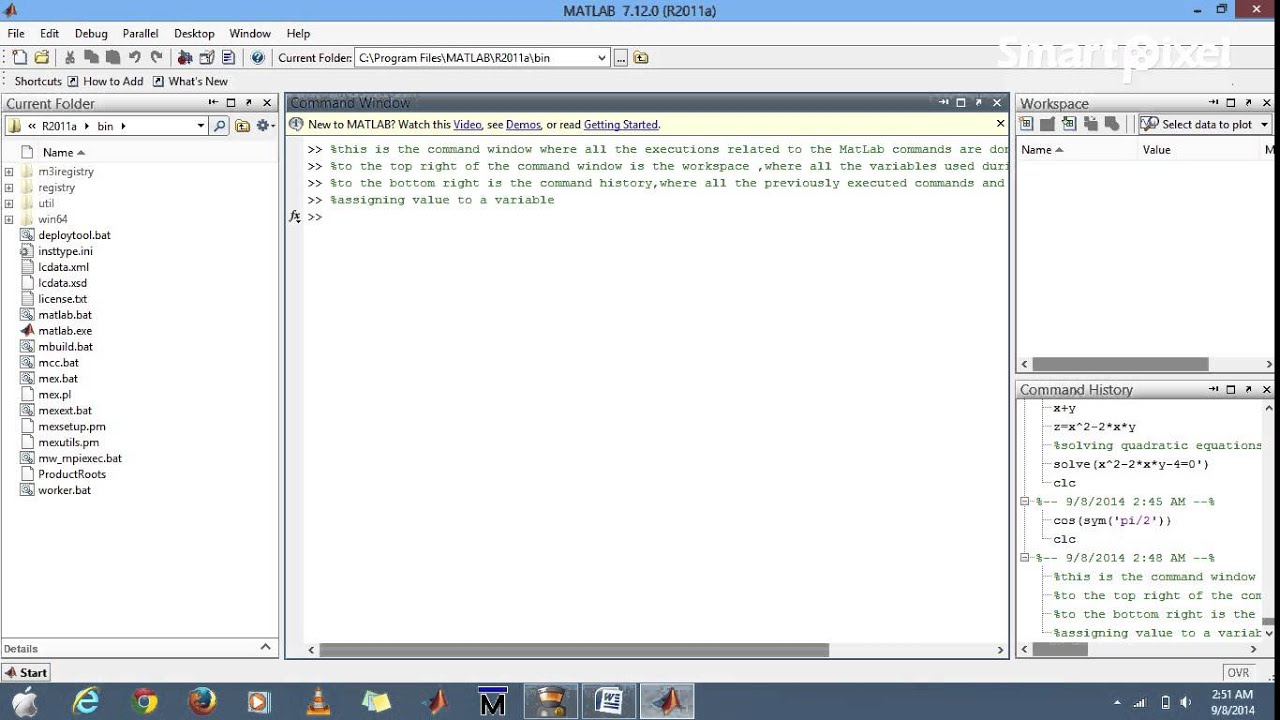The width and height of the screenshot is (1280, 720).
Task: Click the Workspace horizontal scrollbar thumb
Action: click(x=1120, y=365)
